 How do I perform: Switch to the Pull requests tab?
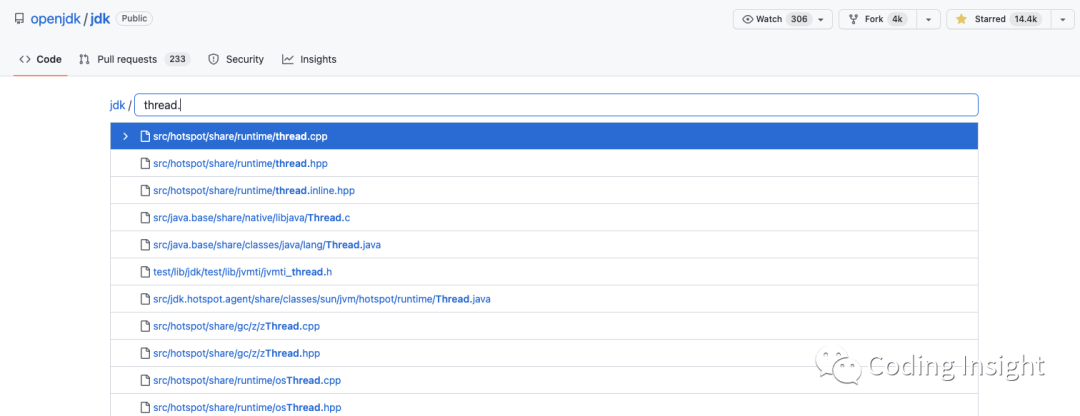coord(134,59)
